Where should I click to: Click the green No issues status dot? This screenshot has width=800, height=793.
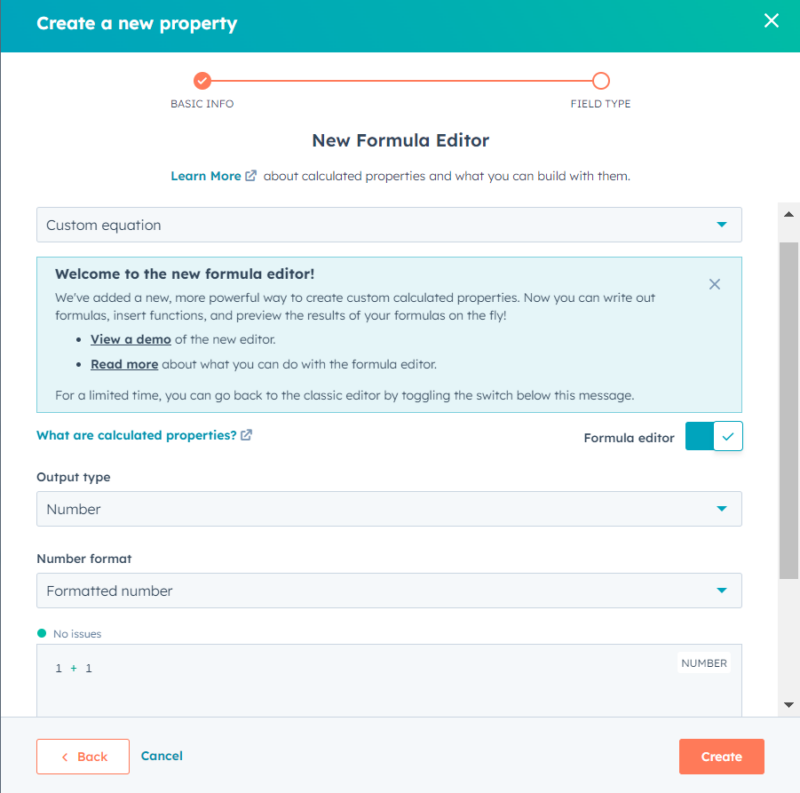click(x=42, y=633)
